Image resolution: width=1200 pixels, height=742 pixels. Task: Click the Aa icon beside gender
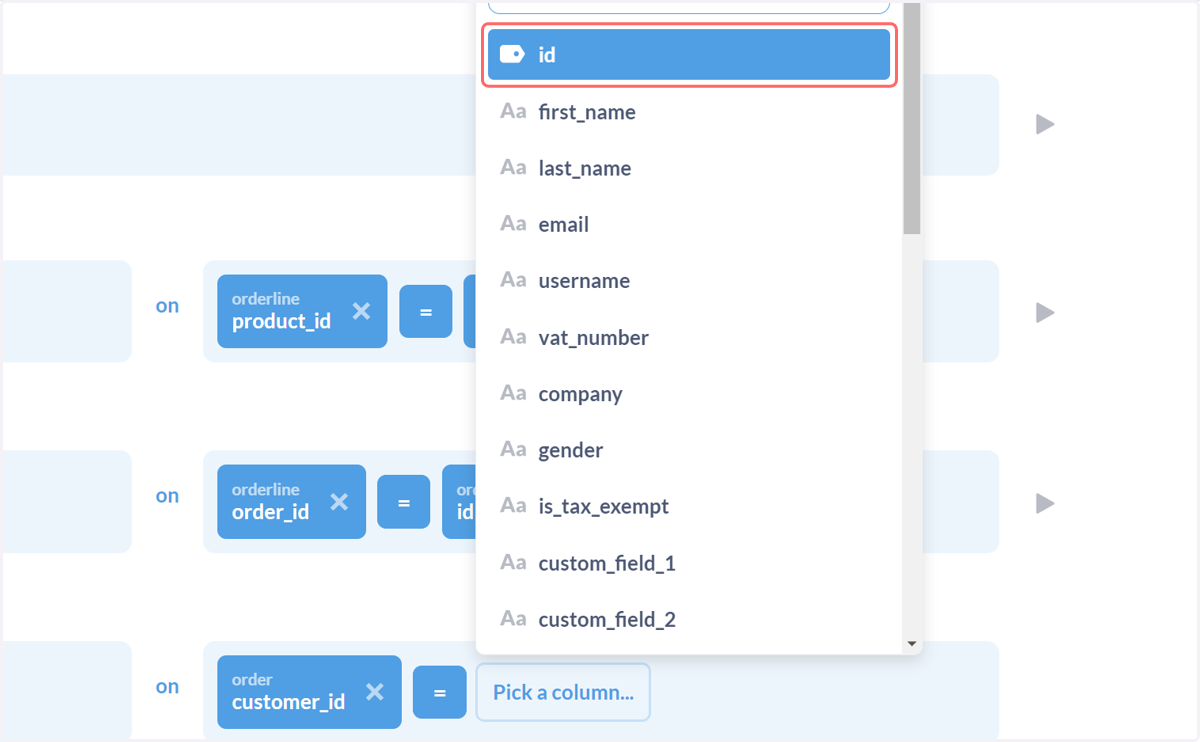(x=513, y=450)
